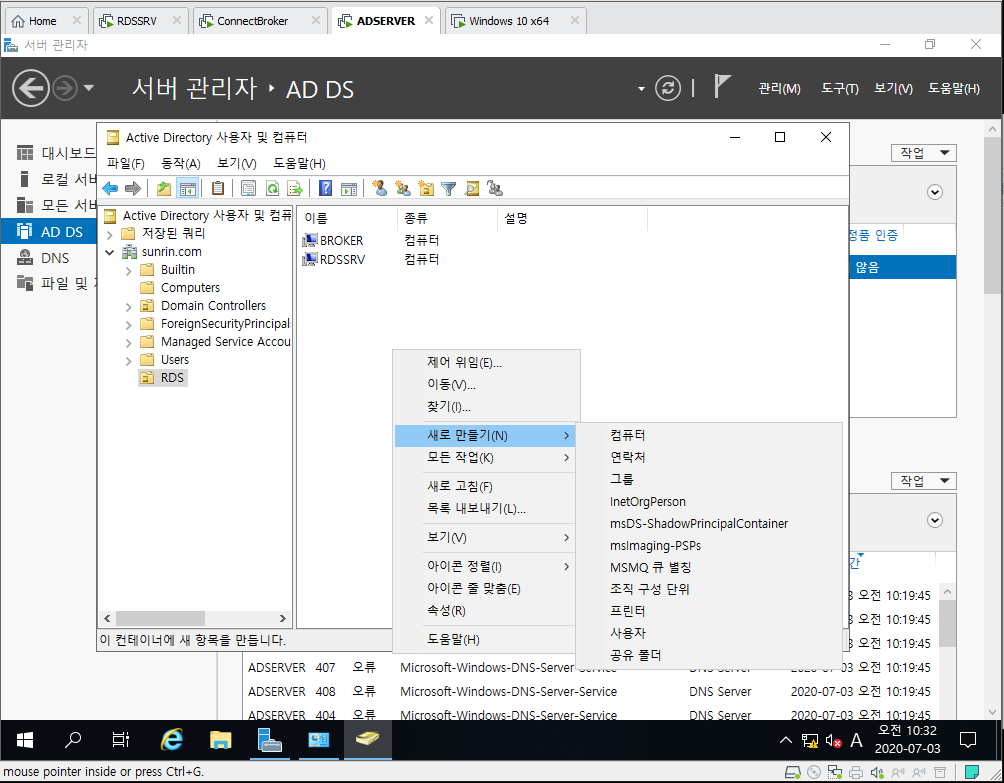Collapse the sunrin.com domain node
The width and height of the screenshot is (1004, 783).
[109, 252]
